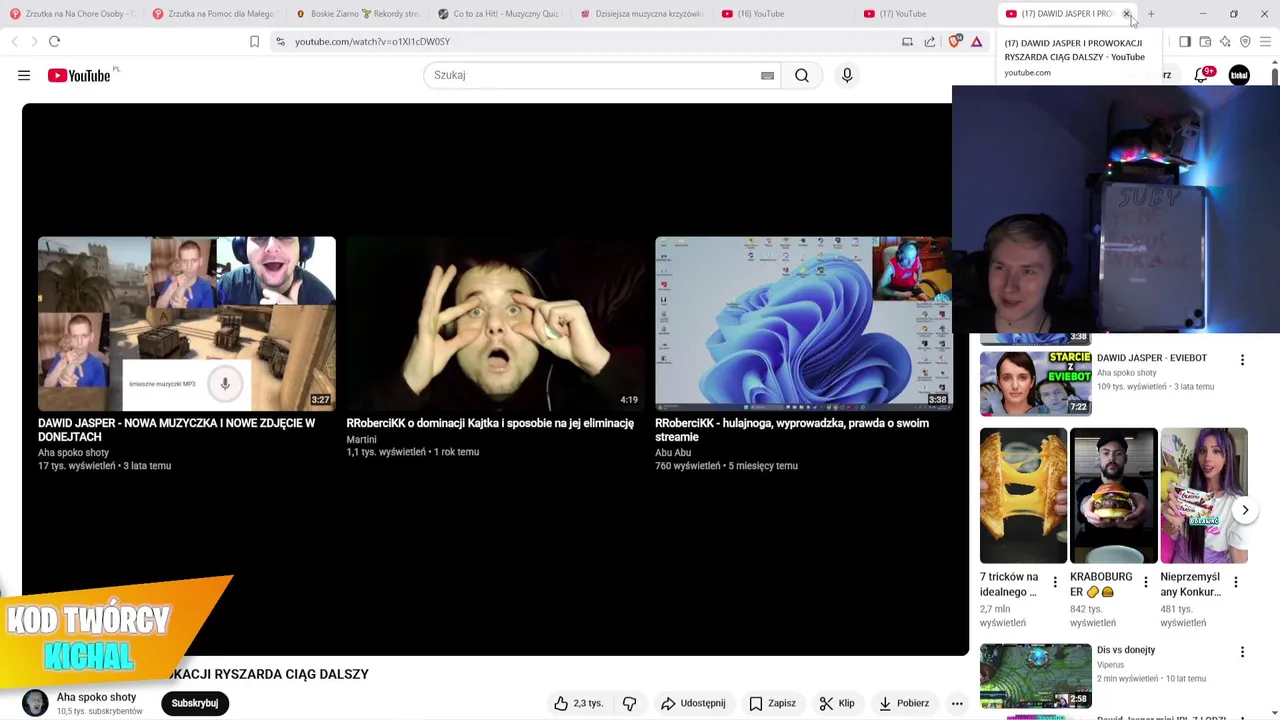The height and width of the screenshot is (720, 1280).
Task: Save video with Zapisz button
Action: 772,703
